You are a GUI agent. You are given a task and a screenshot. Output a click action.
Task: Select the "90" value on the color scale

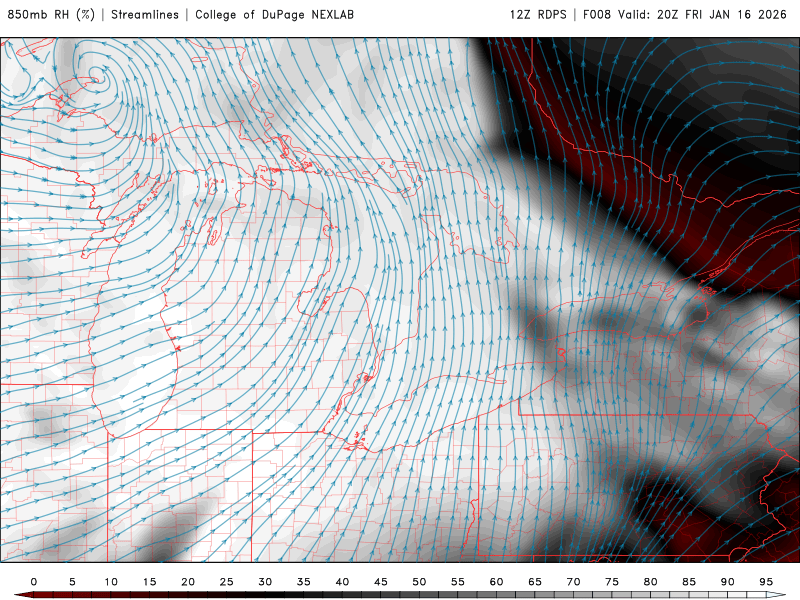(x=727, y=582)
